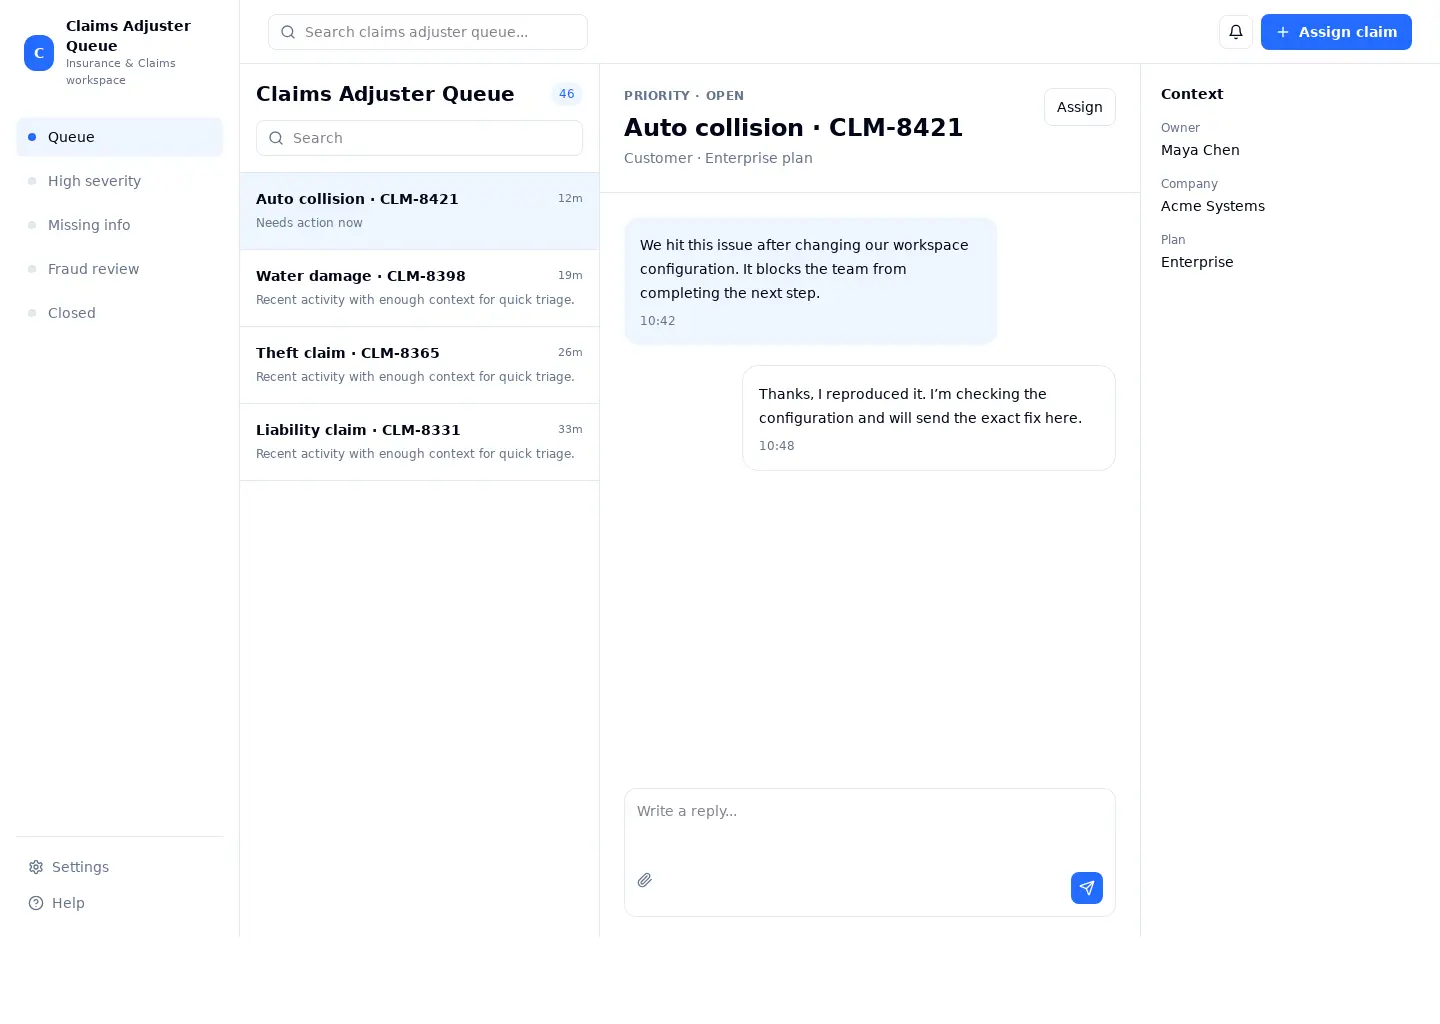
Task: Focus the top claims adjuster search field
Action: coord(428,32)
